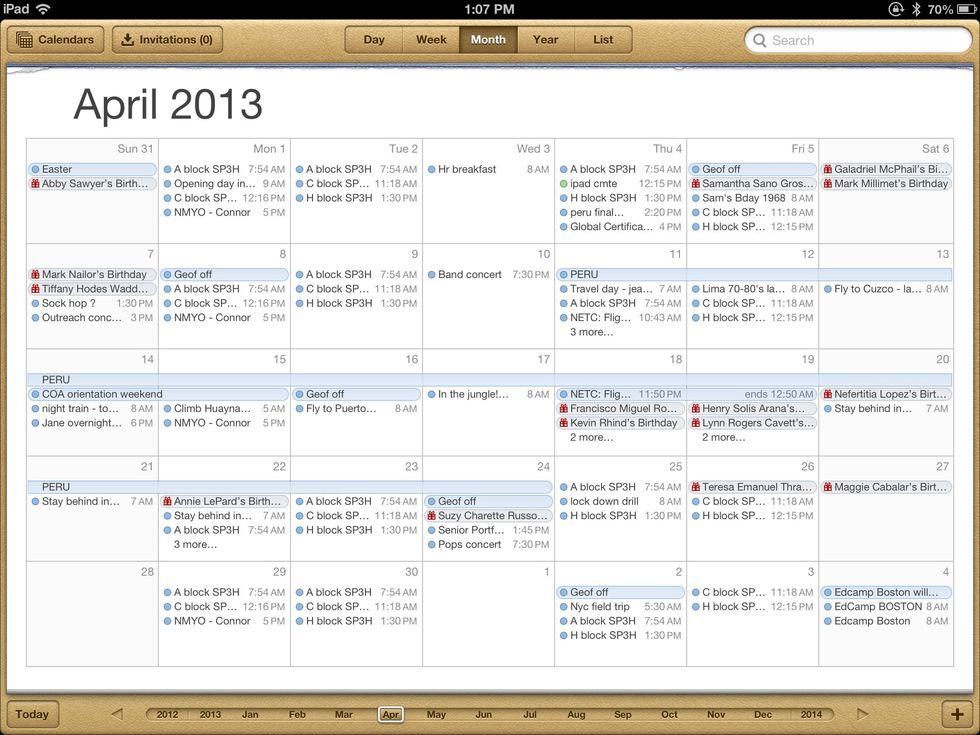980x735 pixels.
Task: Open the Invitations inbox
Action: click(x=167, y=40)
